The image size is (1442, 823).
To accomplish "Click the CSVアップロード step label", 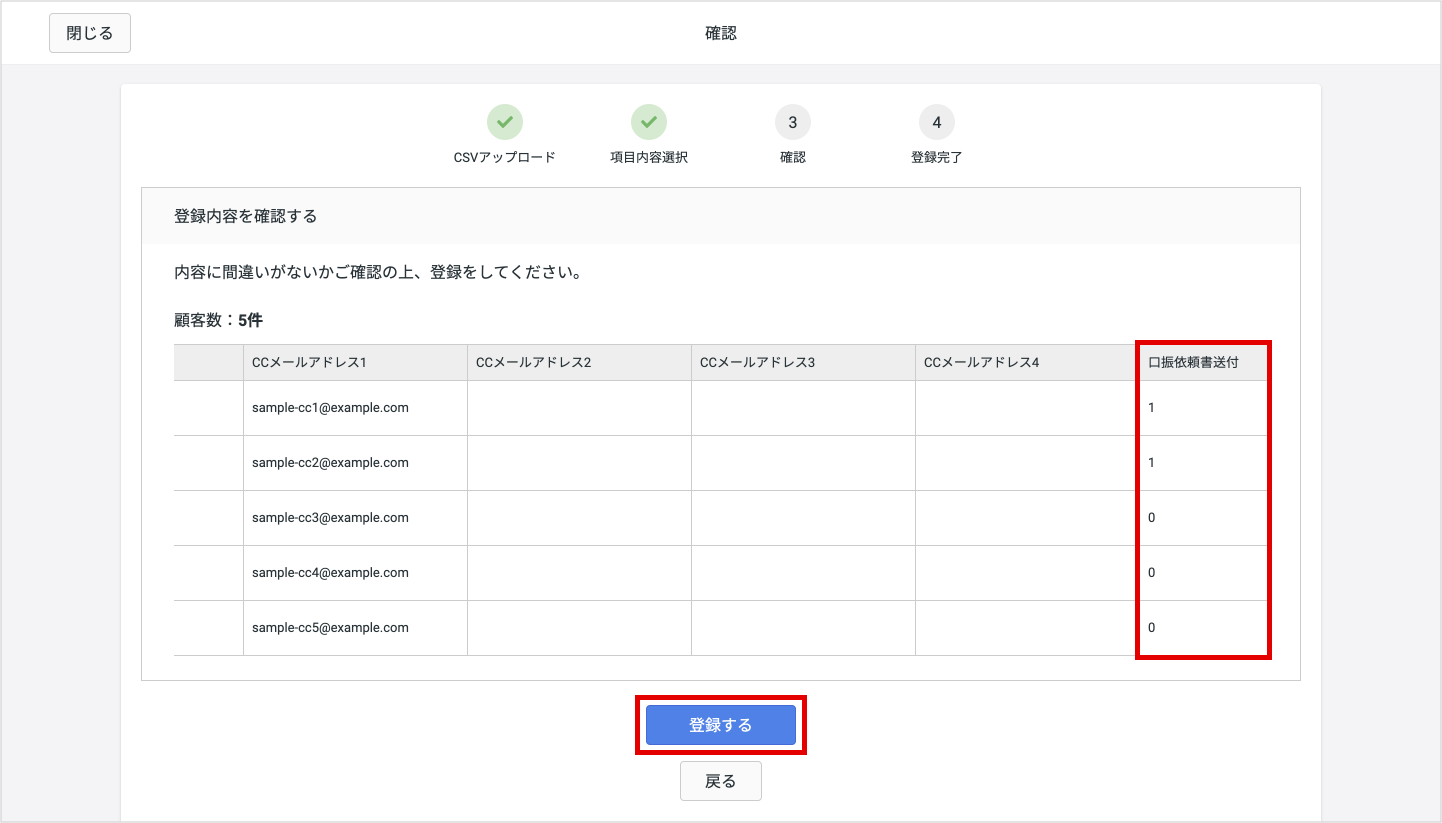I will click(505, 156).
